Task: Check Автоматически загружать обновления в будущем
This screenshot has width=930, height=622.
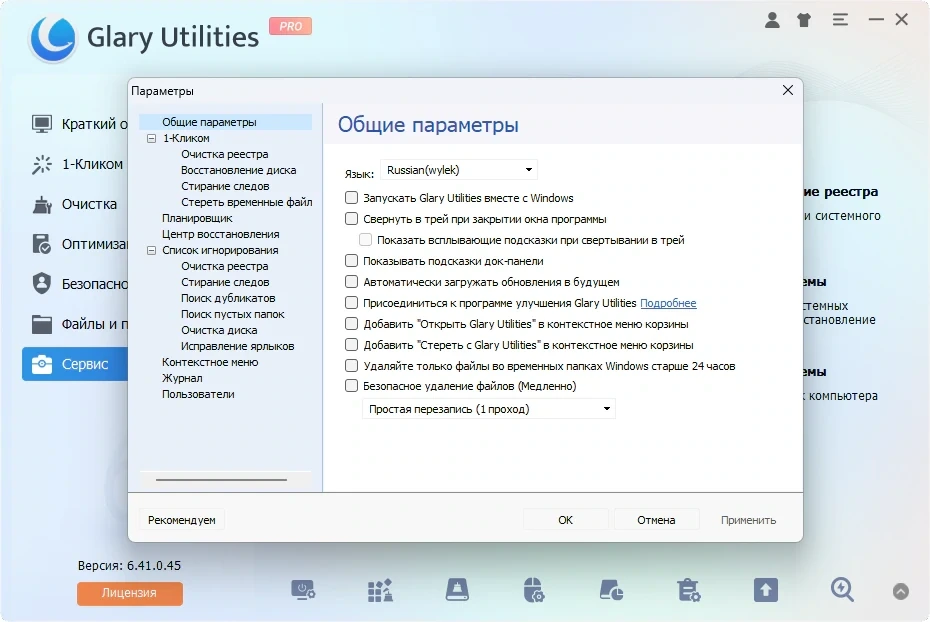Action: coord(351,282)
